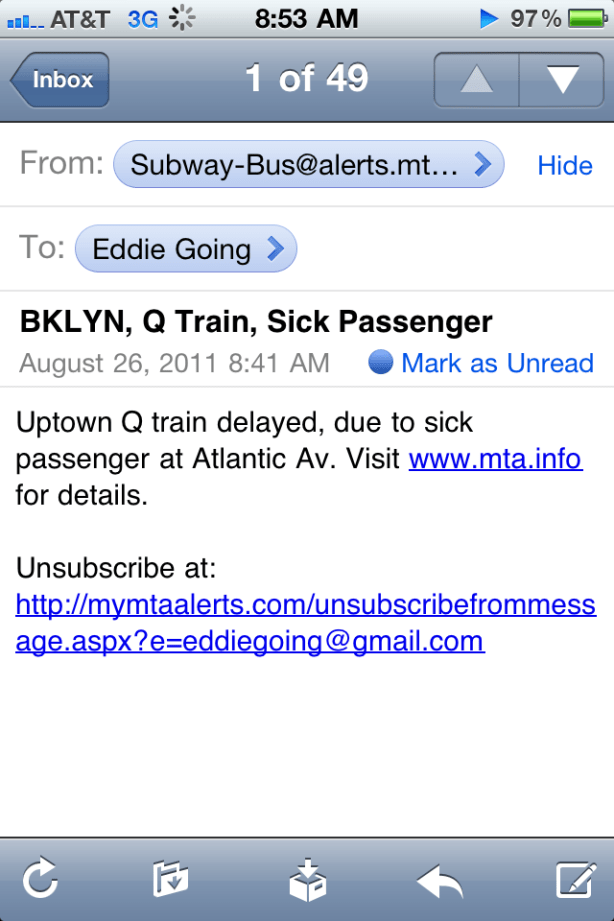Go to previous message with up arrow
Viewport: 614px width, 921px height.
click(477, 80)
